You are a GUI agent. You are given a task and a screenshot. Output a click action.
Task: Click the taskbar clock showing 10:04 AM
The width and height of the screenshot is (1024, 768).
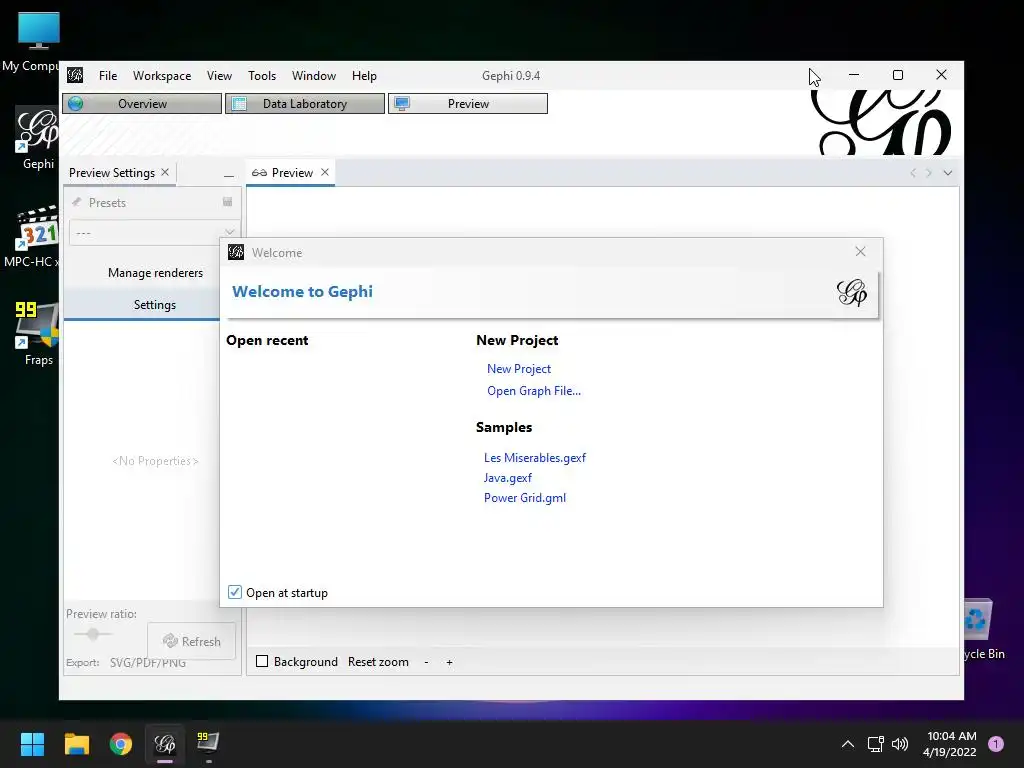(x=950, y=744)
